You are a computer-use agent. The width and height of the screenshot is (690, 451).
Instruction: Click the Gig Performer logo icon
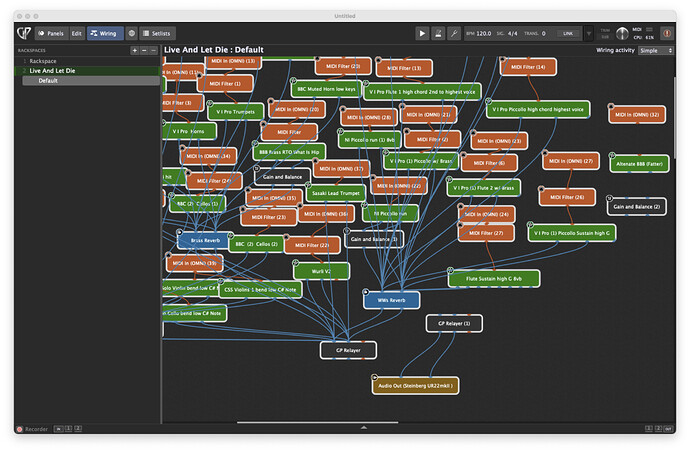[24, 33]
